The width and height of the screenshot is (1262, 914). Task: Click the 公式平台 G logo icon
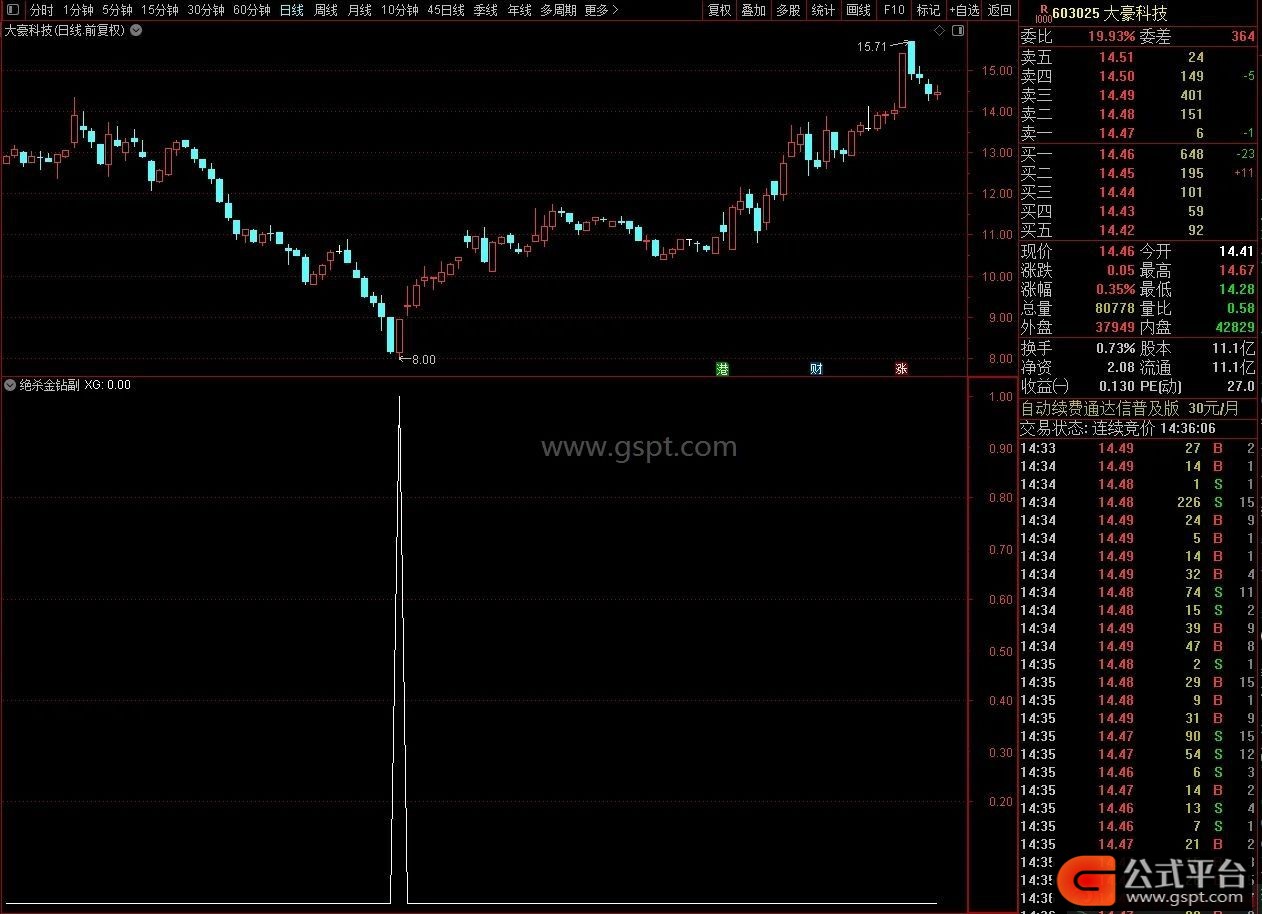[1088, 883]
